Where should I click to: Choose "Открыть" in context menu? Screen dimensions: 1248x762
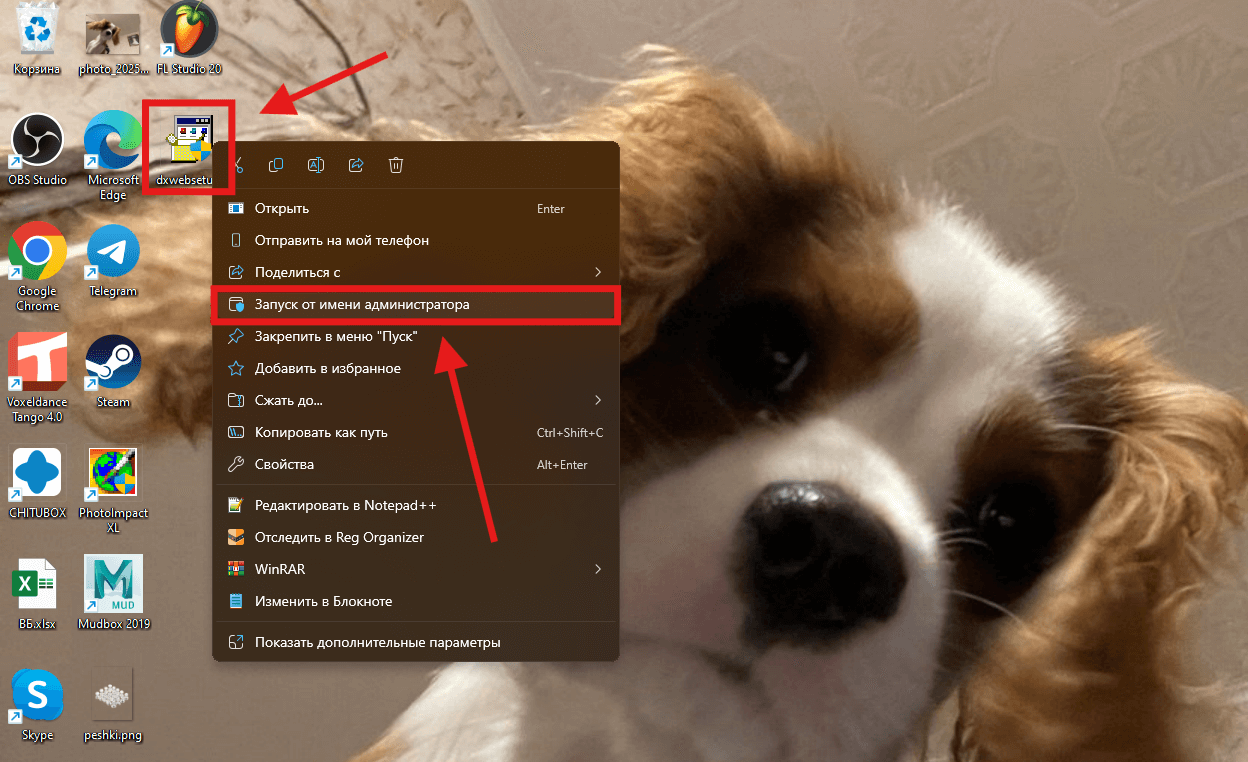(282, 208)
